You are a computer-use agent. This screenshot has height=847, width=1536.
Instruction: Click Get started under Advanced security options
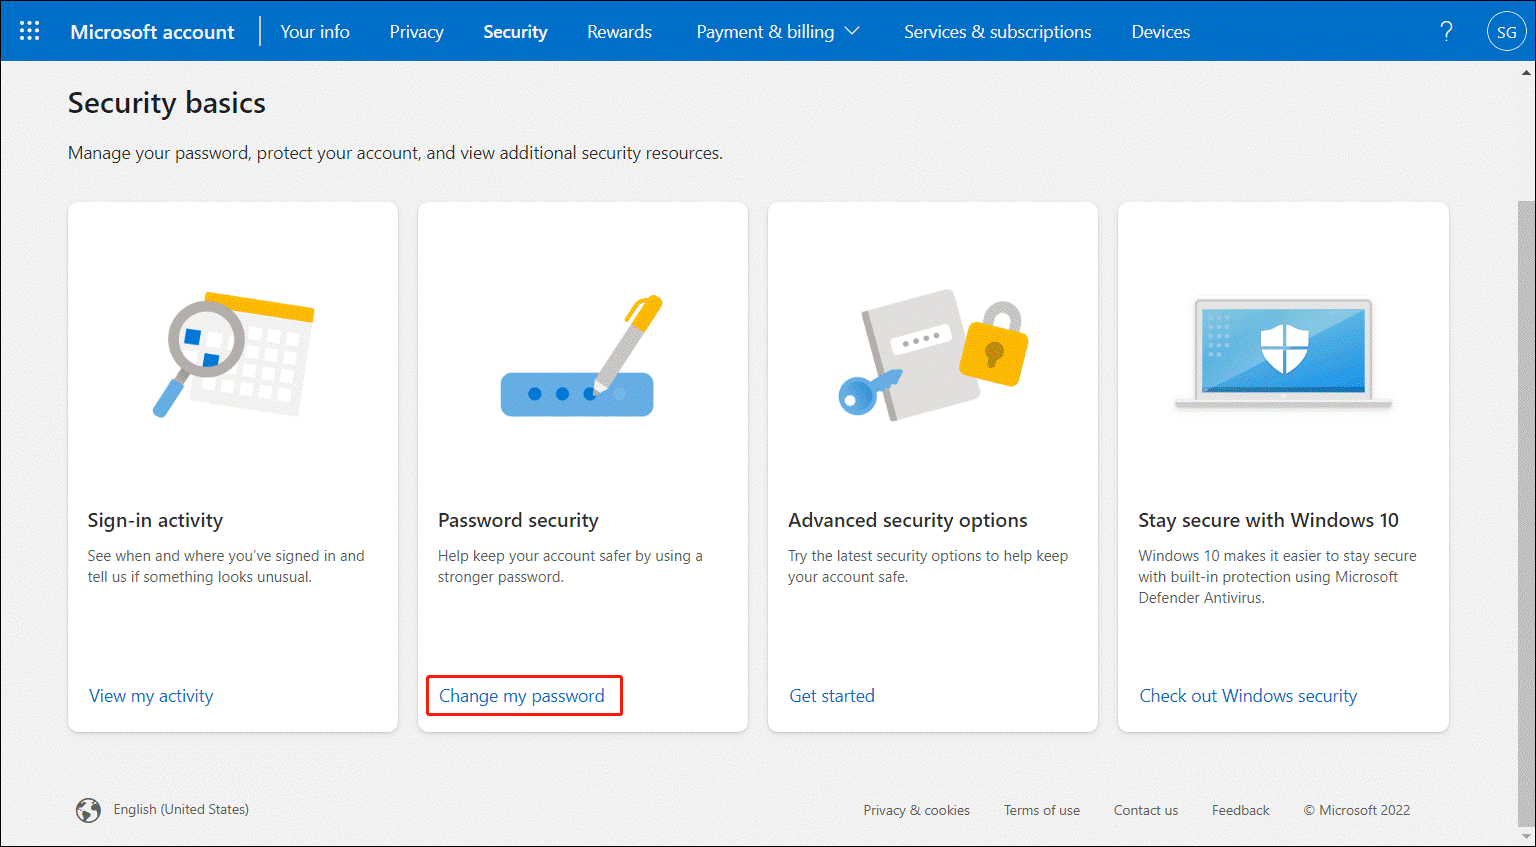pos(831,695)
